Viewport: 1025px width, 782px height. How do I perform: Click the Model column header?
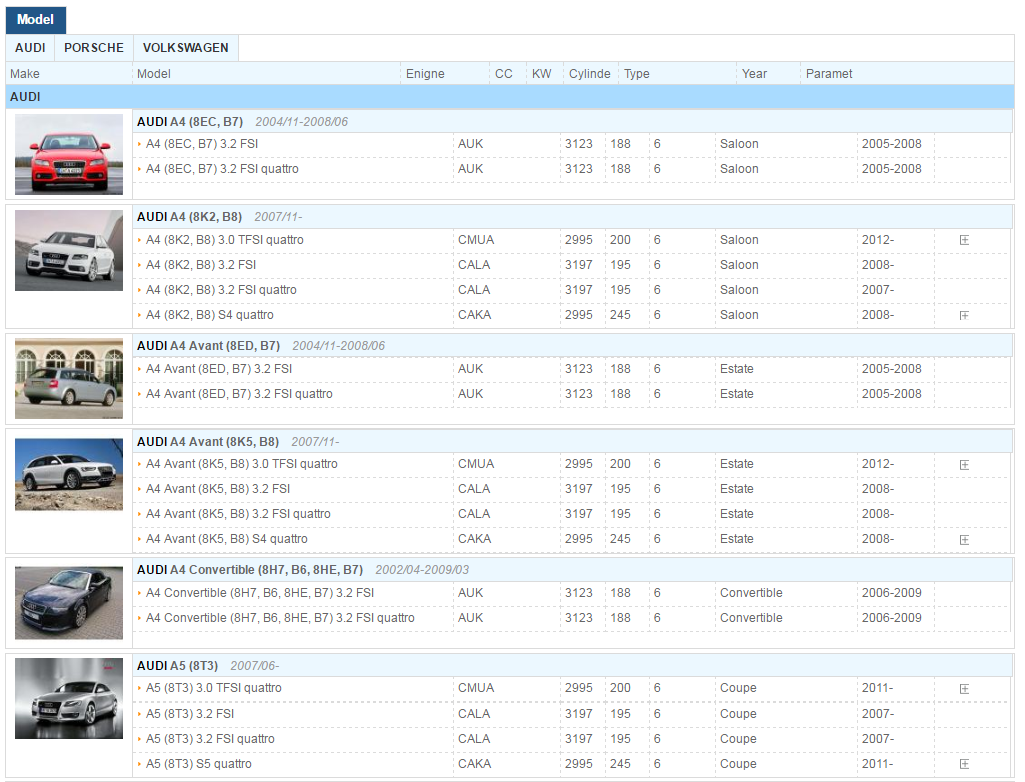coord(266,73)
